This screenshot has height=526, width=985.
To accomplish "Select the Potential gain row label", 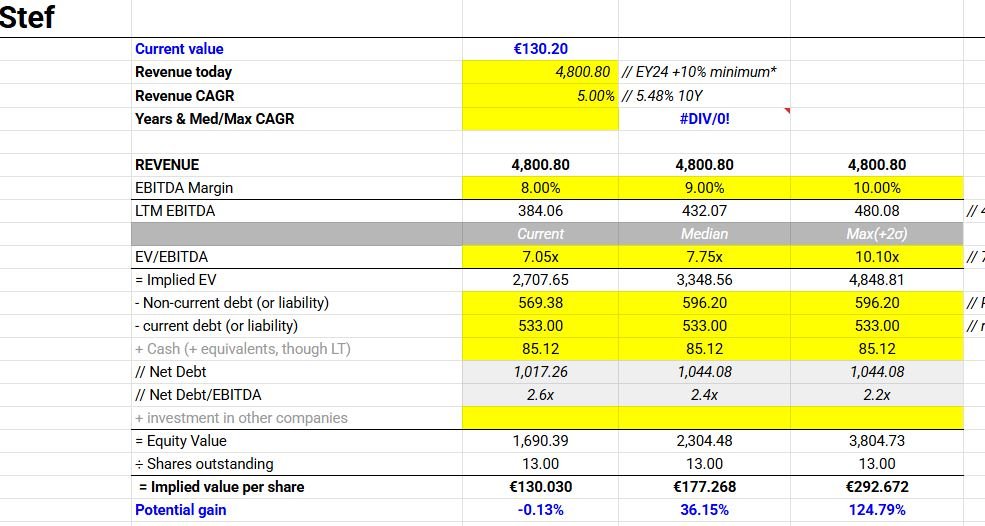I will pos(181,510).
